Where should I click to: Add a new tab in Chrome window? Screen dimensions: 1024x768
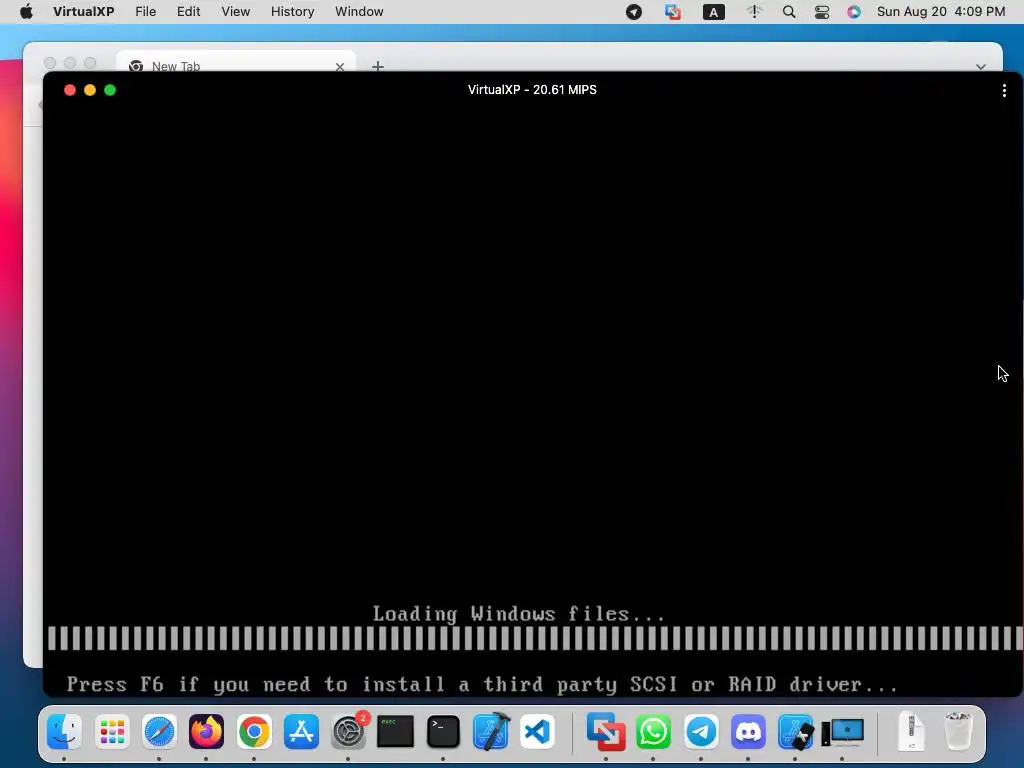377,67
